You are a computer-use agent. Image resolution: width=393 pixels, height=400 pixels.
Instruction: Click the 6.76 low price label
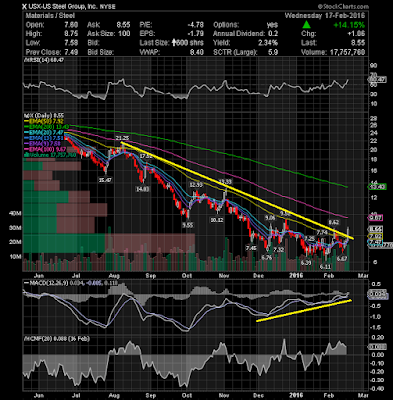coord(267,257)
